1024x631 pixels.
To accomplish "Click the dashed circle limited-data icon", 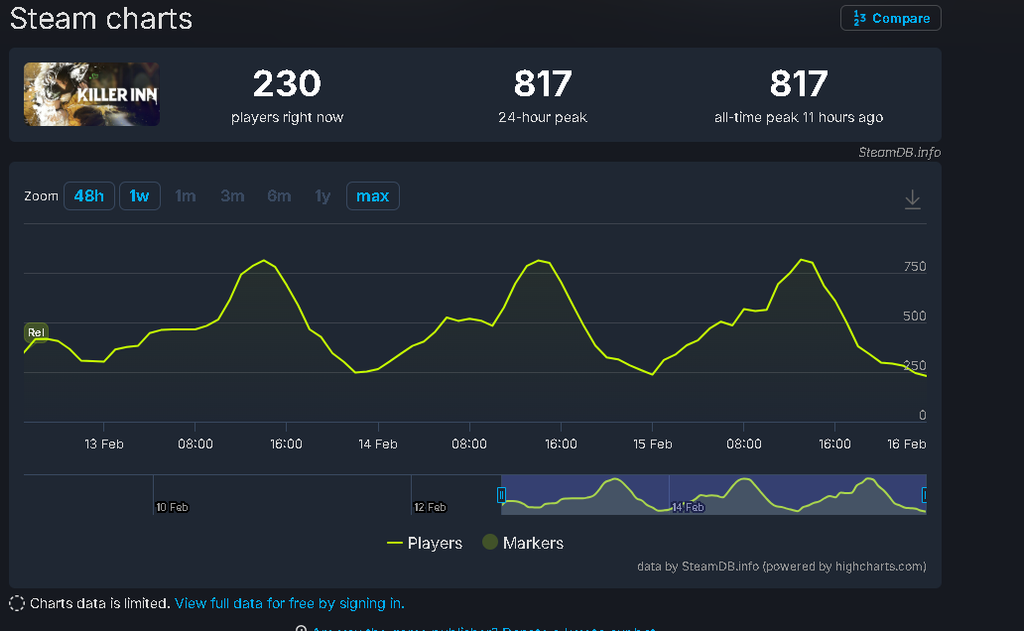I will click(17, 603).
